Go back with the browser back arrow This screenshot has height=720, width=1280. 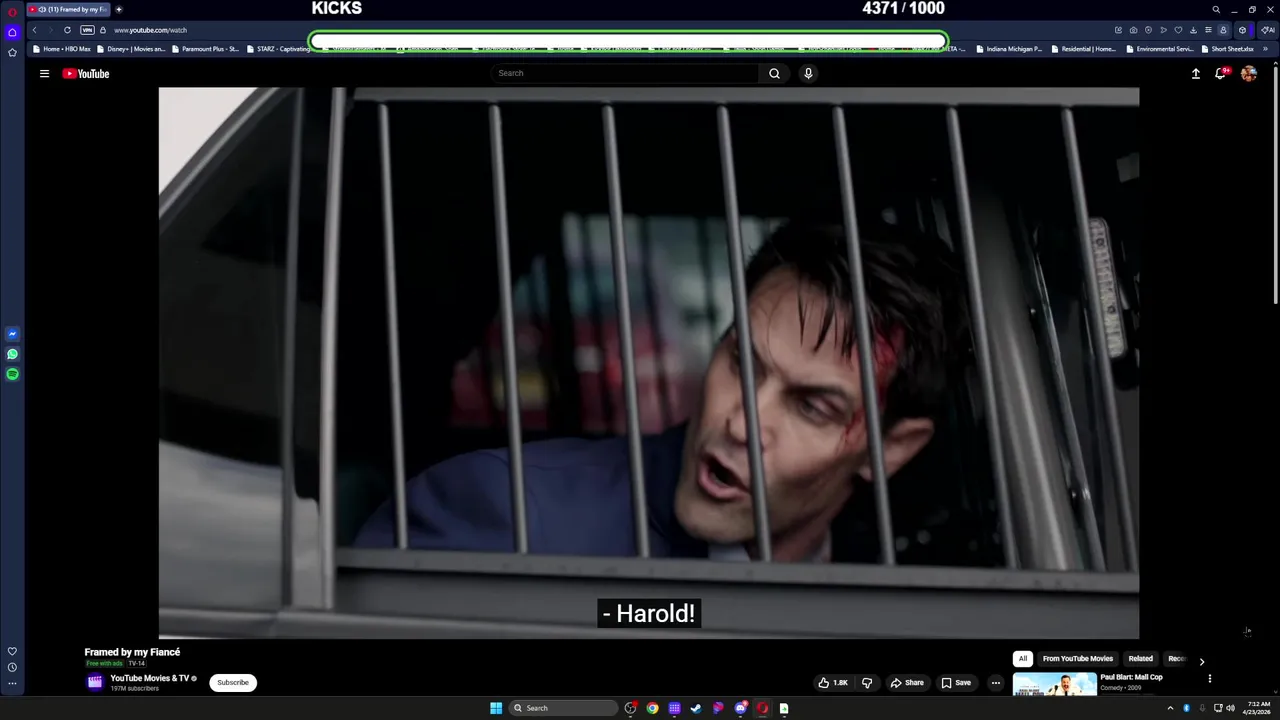34,30
